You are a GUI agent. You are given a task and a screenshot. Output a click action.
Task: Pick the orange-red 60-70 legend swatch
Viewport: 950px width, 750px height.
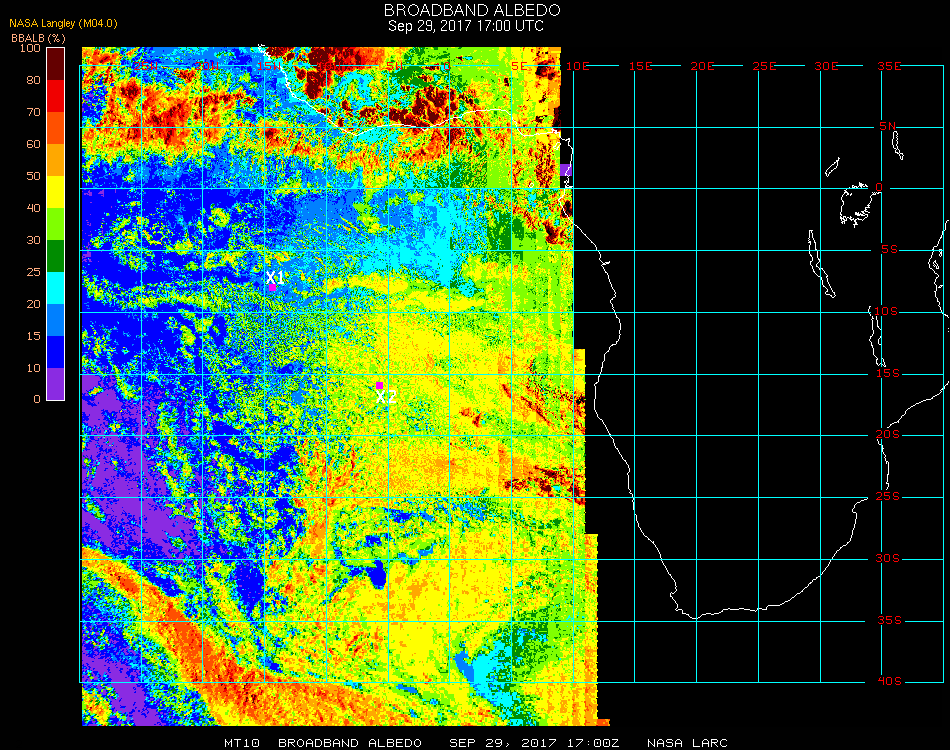(56, 128)
